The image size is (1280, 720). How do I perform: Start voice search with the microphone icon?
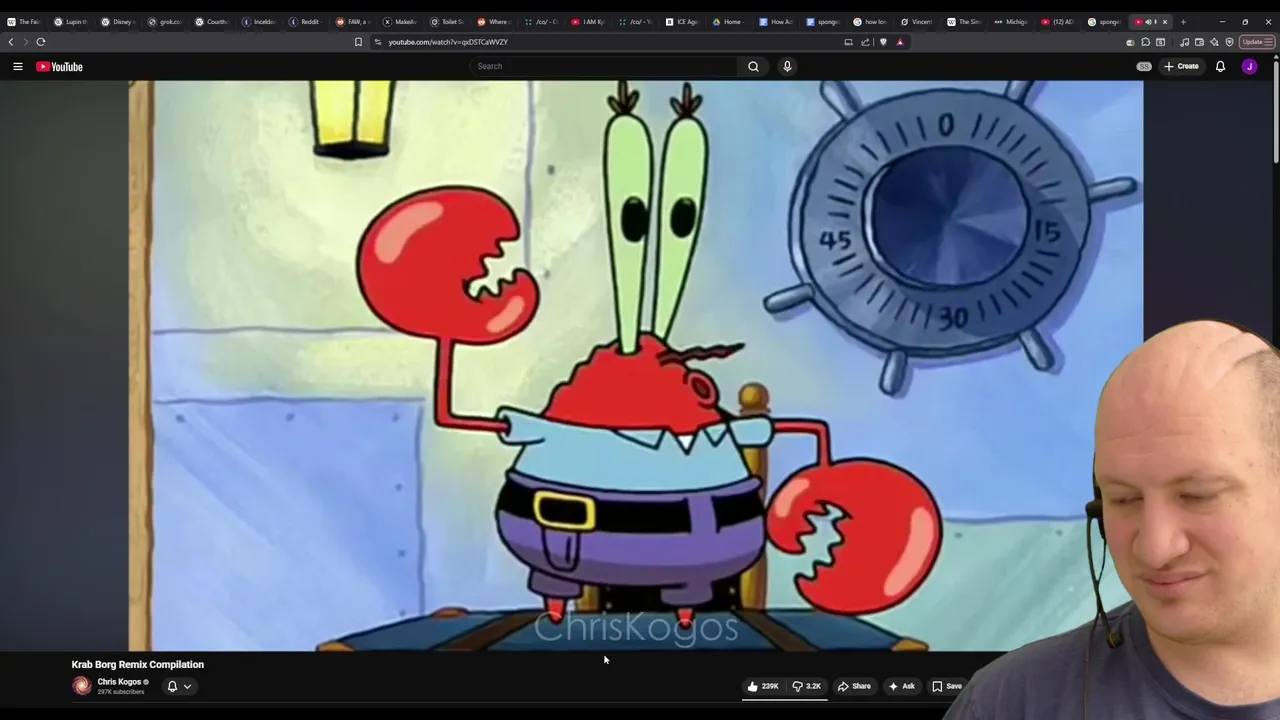[787, 66]
